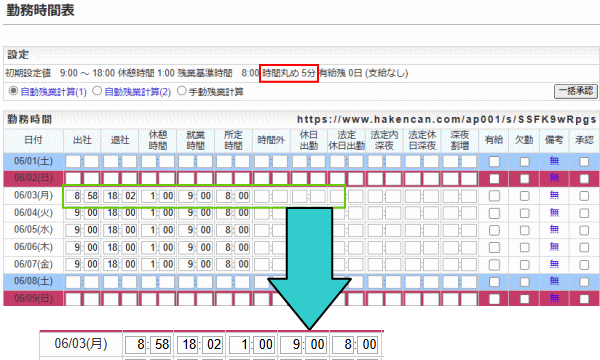Select the 自動残業計算(2) radio button

click(97, 91)
